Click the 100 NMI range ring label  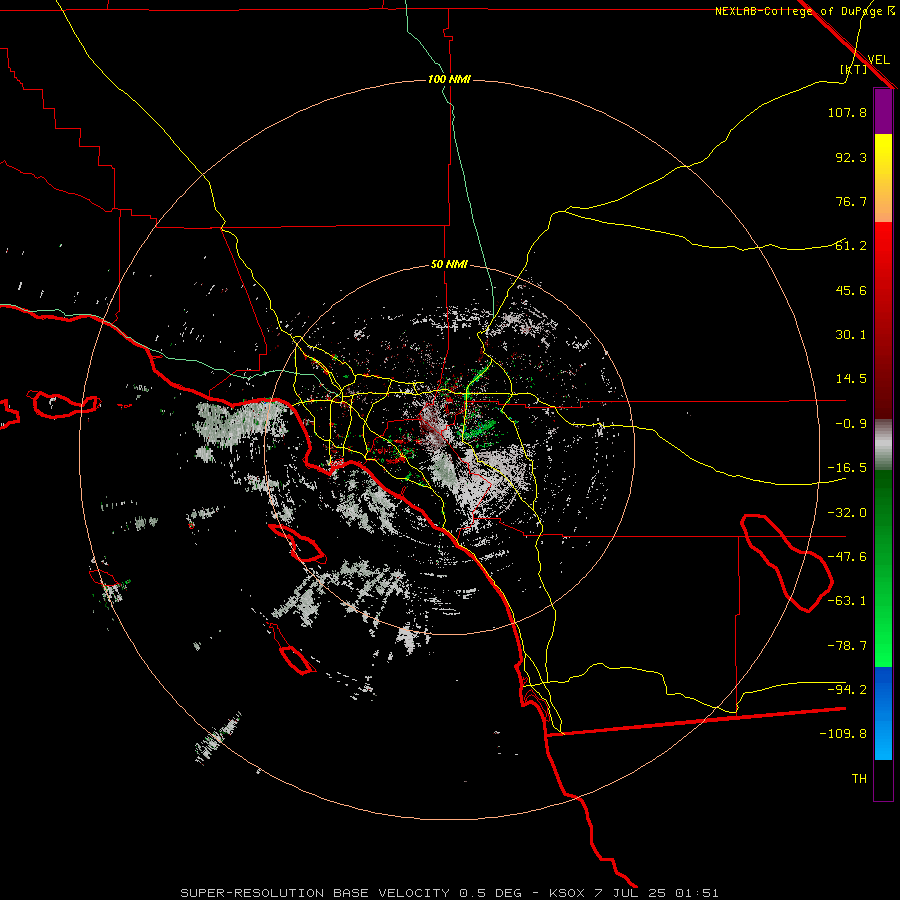coord(449,79)
